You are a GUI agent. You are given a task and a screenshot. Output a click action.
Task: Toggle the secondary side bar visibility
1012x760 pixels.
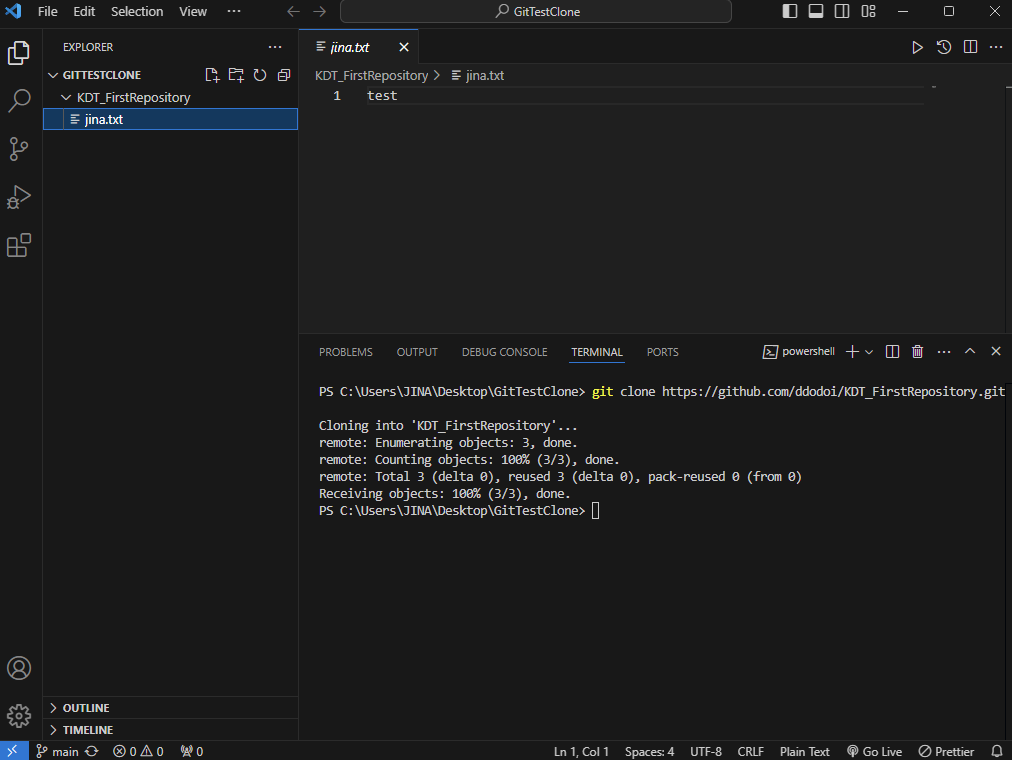click(x=842, y=11)
